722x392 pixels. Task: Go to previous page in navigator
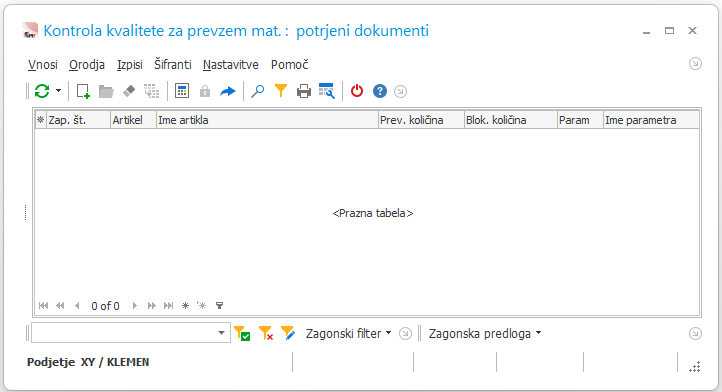[60, 305]
